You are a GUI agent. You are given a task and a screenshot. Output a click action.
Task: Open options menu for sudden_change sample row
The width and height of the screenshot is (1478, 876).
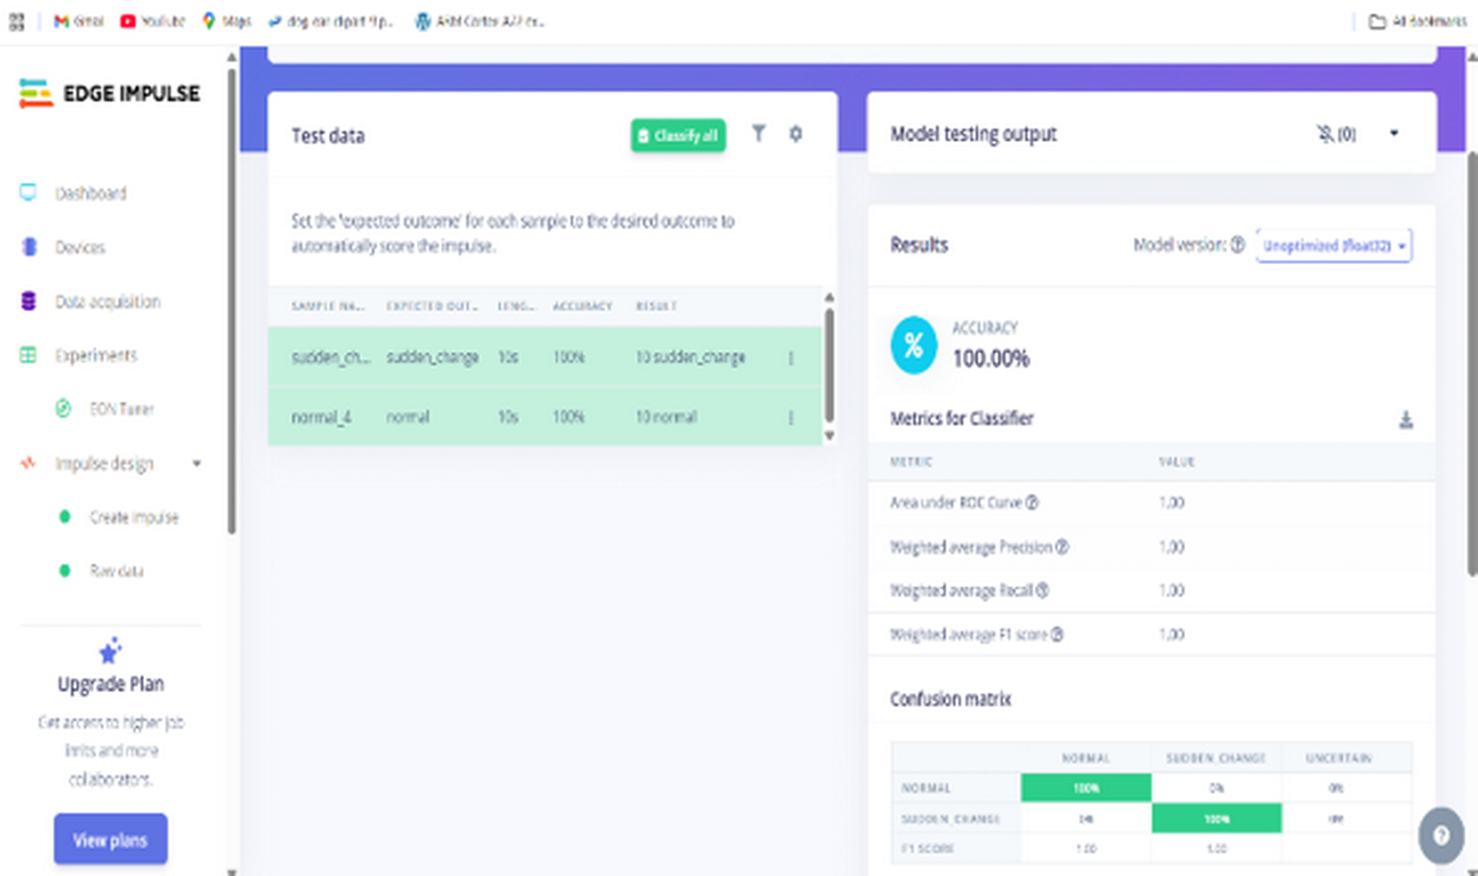pyautogui.click(x=790, y=358)
